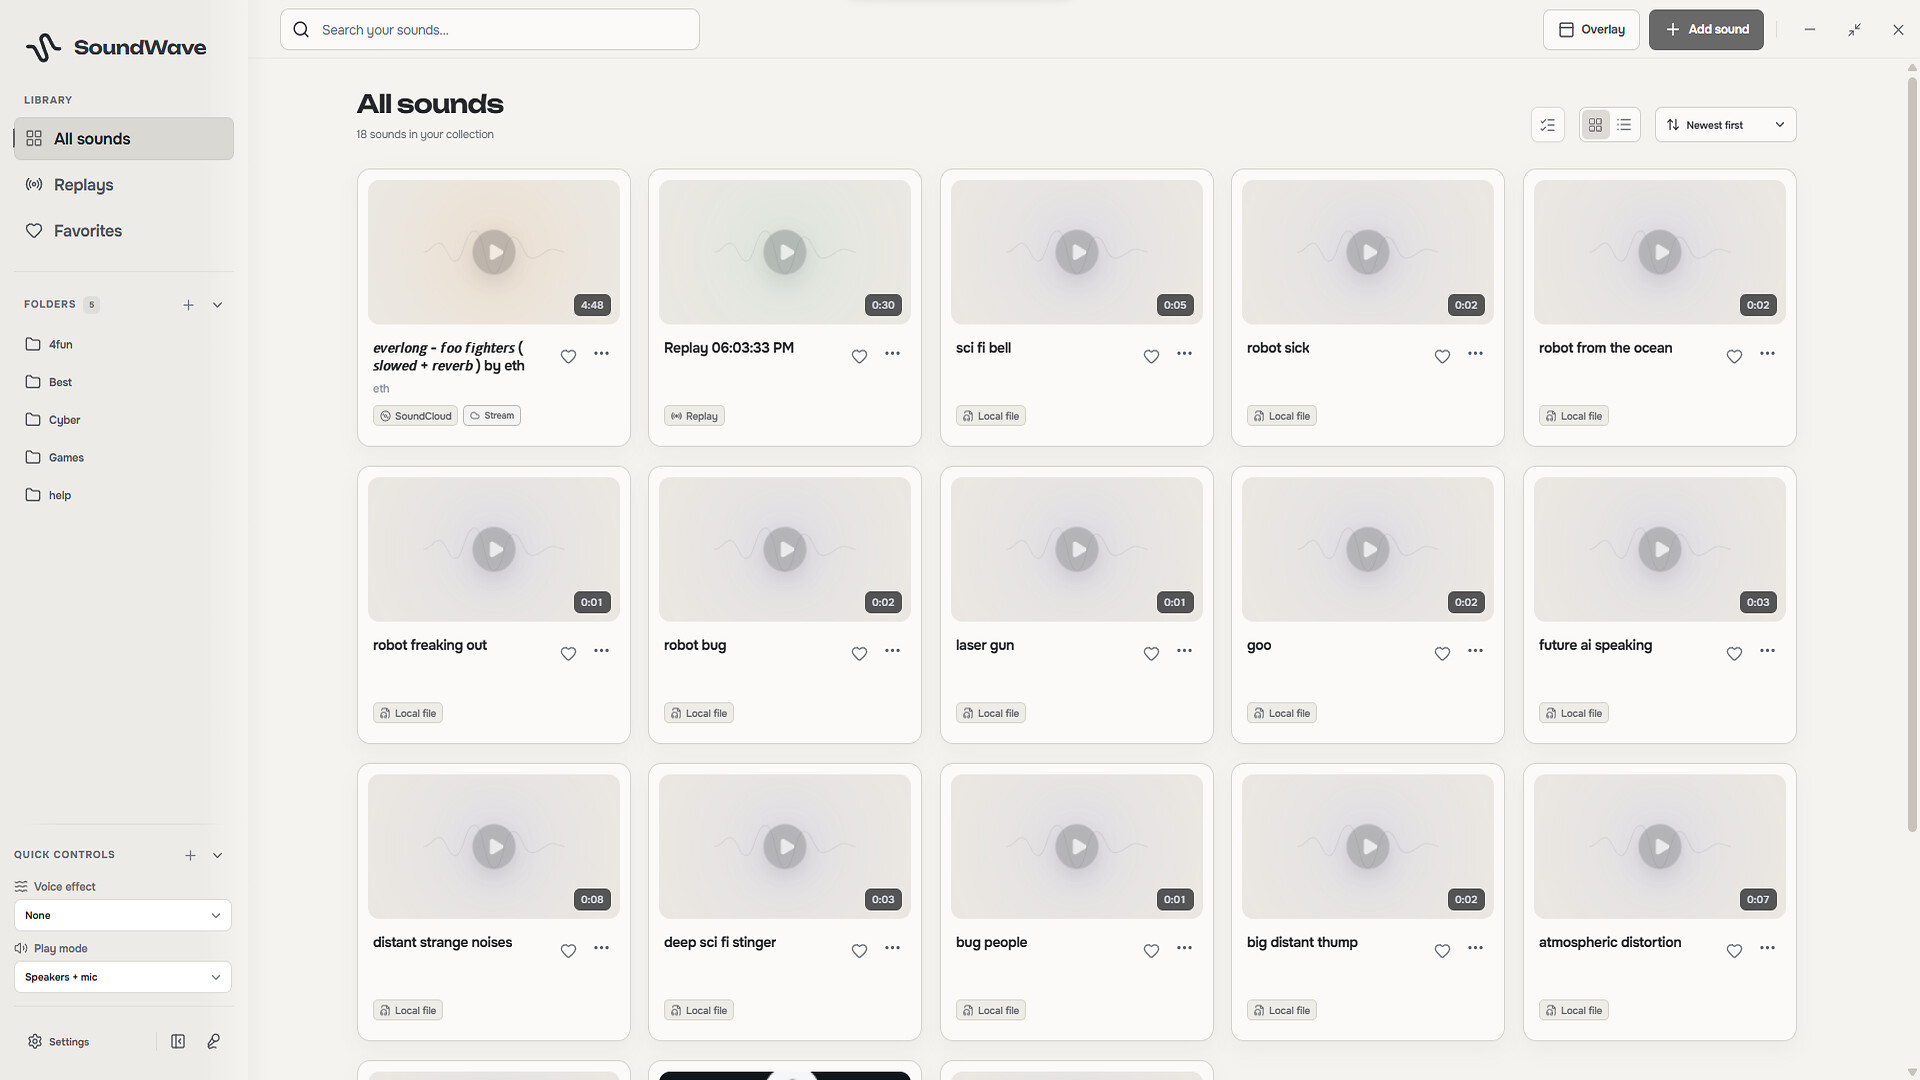Click the compact window arrows icon
This screenshot has width=1920, height=1080.
1854,30
